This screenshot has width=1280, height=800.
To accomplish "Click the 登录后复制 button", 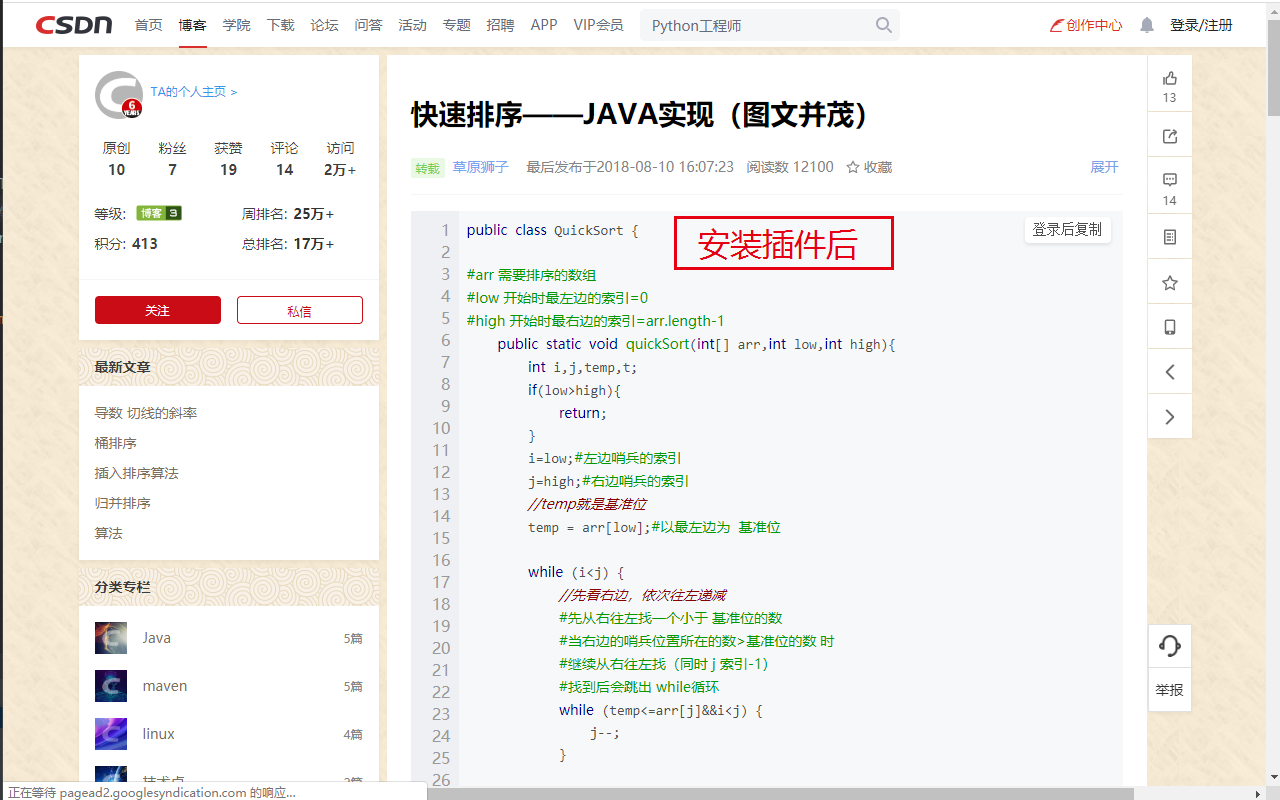I will [x=1067, y=230].
